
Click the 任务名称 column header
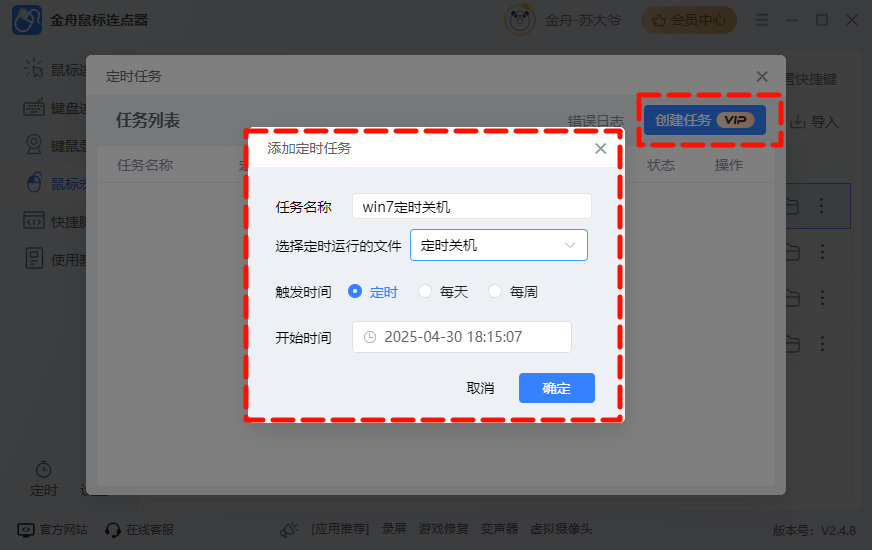click(x=145, y=165)
